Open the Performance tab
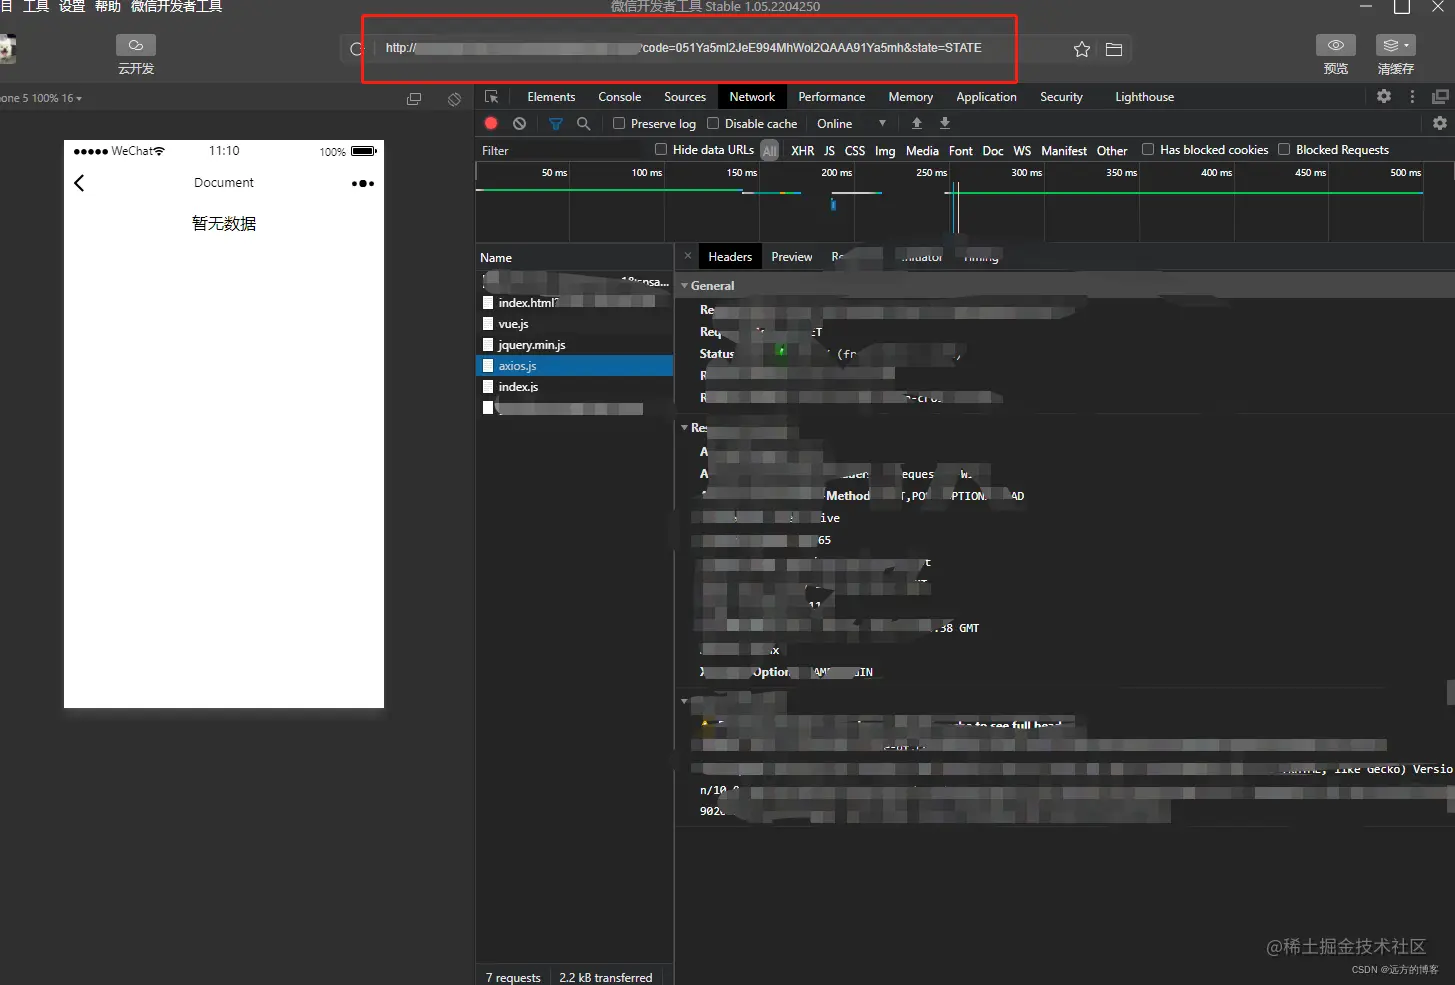The image size is (1455, 985). 831,97
